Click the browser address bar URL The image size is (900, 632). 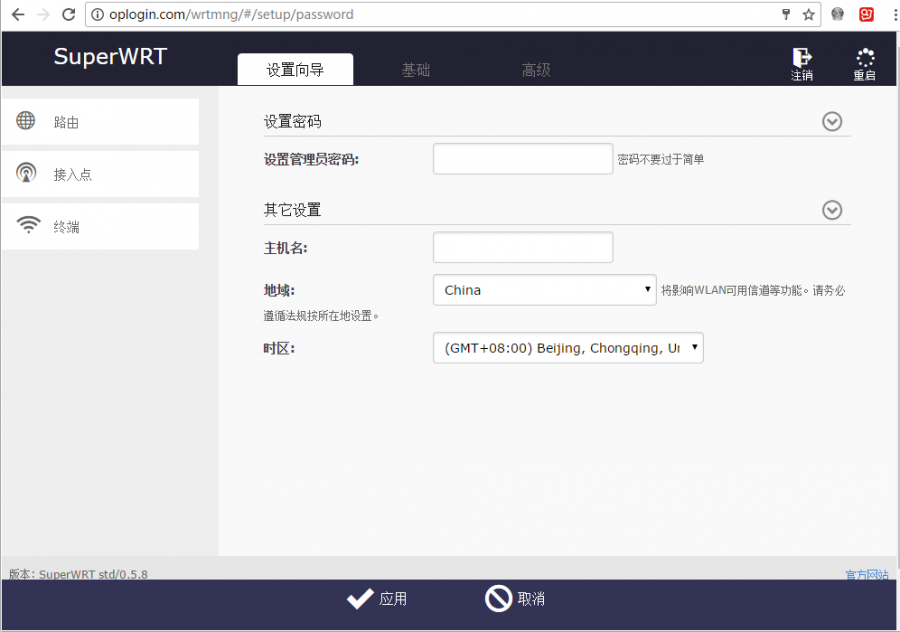click(231, 14)
